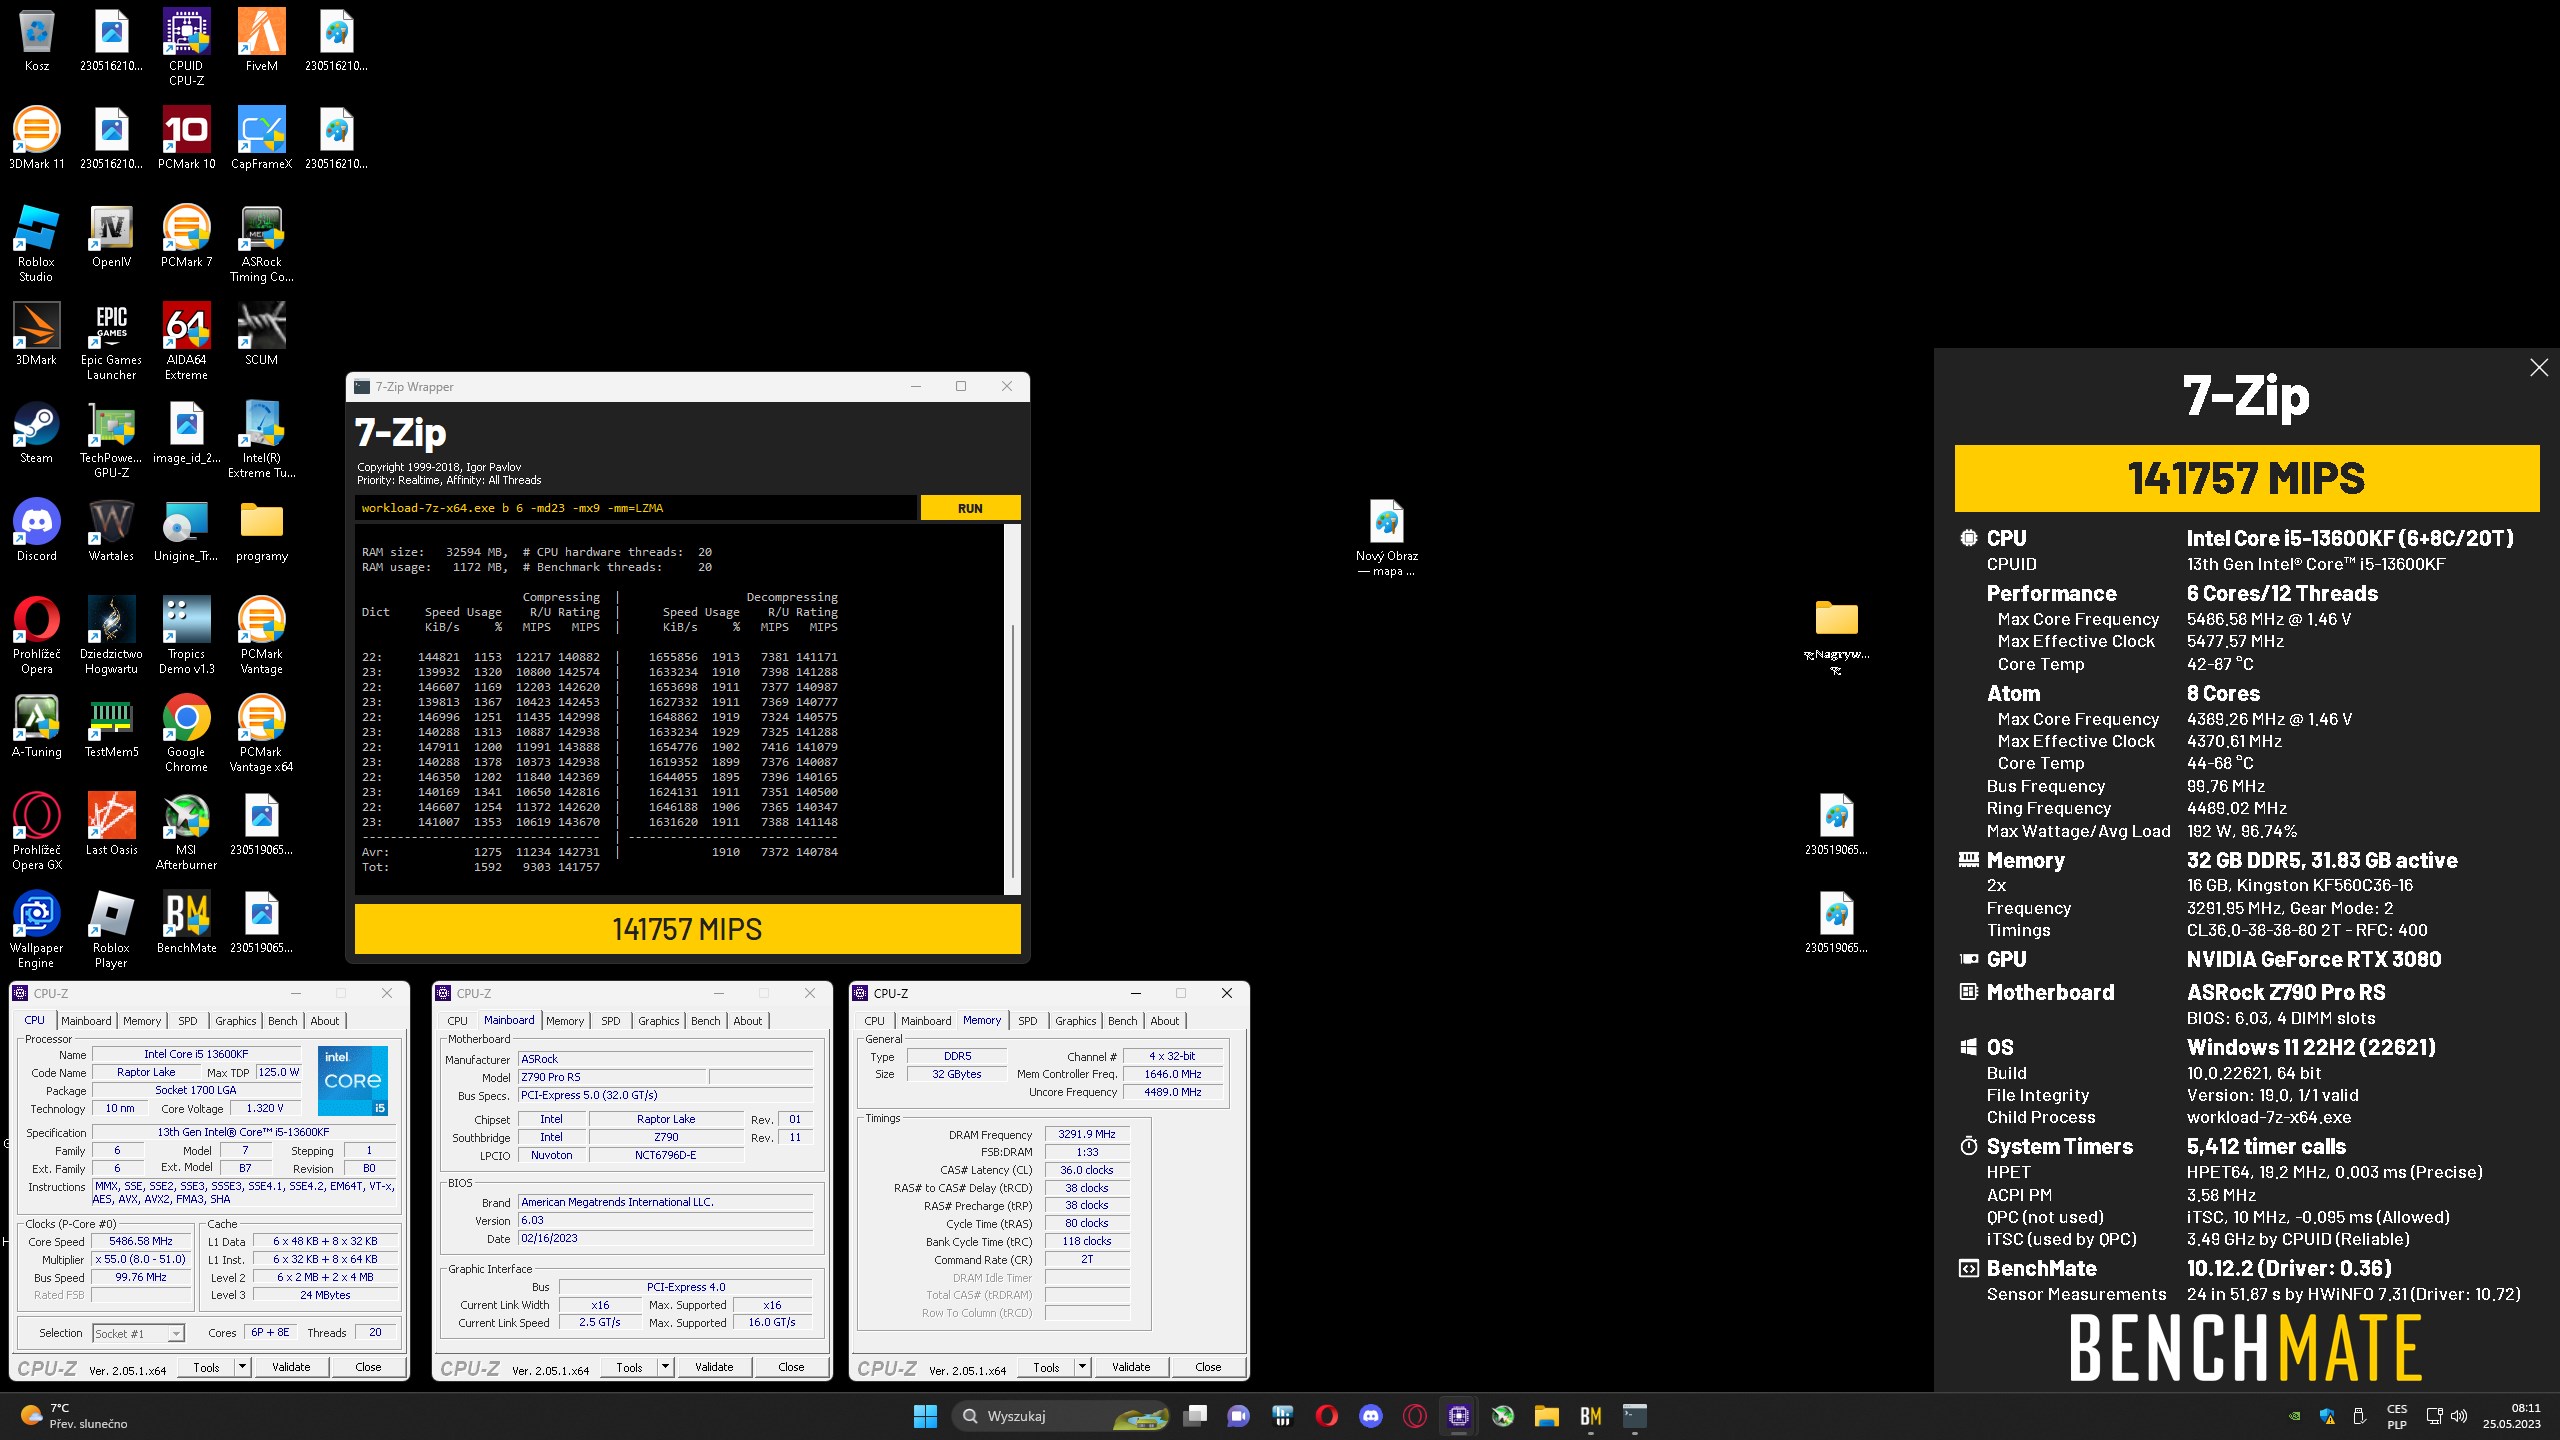Open the CPUID CPU-Z desktop shortcut
This screenshot has height=1440, width=2560.
(x=186, y=47)
